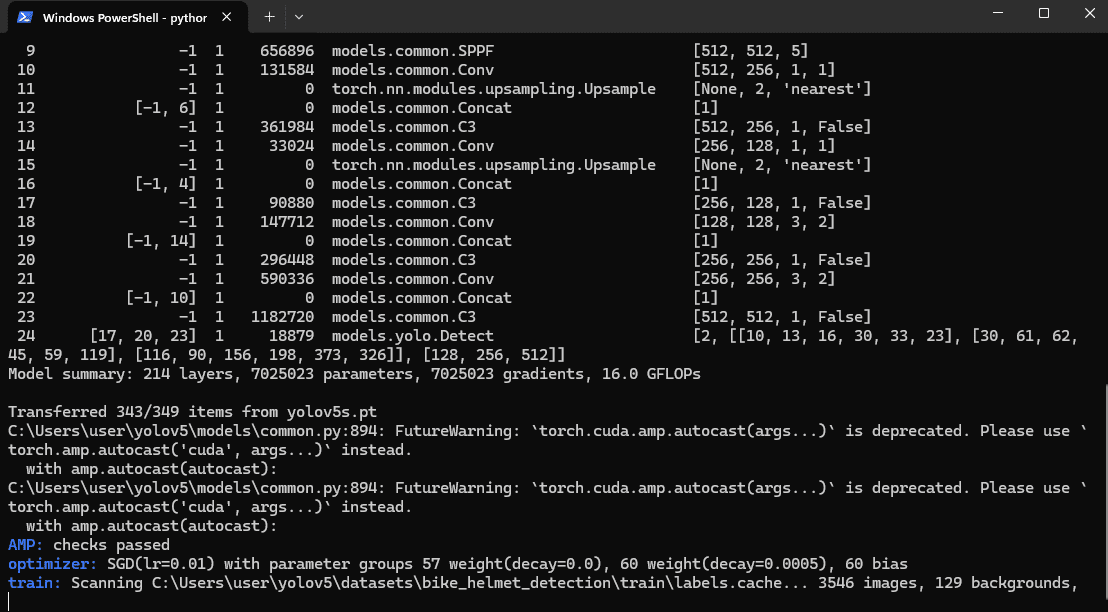Click the blinking cursor on the last line

tap(9, 601)
